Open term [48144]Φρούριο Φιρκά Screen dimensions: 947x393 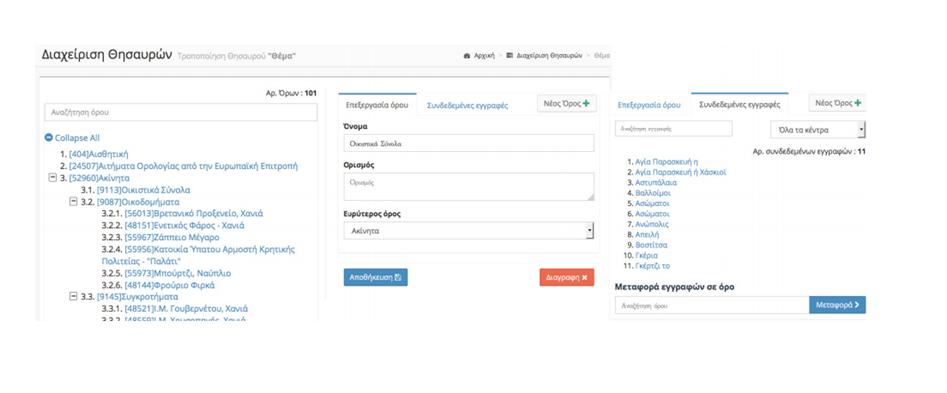[x=170, y=285]
